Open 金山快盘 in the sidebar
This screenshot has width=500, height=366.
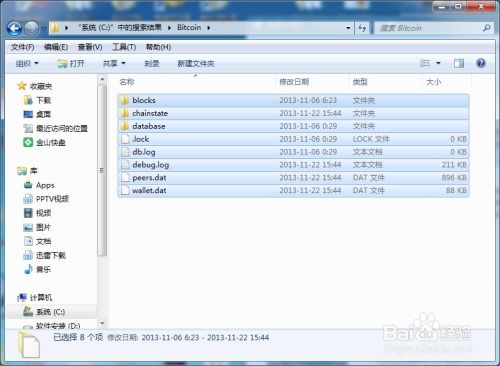pos(44,143)
